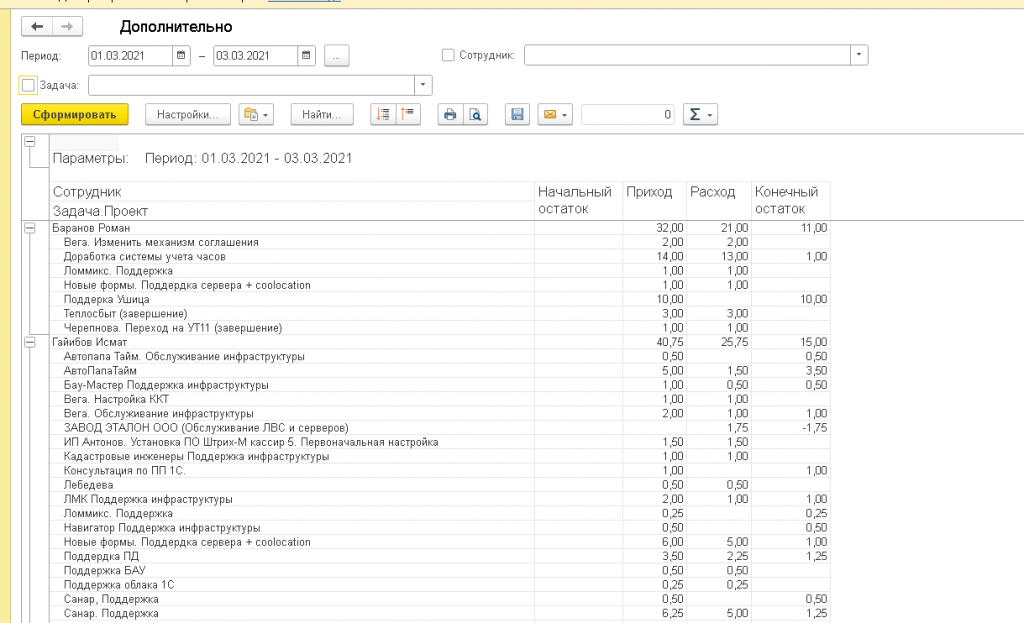Expand all groups icon in the toolbar
This screenshot has width=1024, height=623.
384,115
